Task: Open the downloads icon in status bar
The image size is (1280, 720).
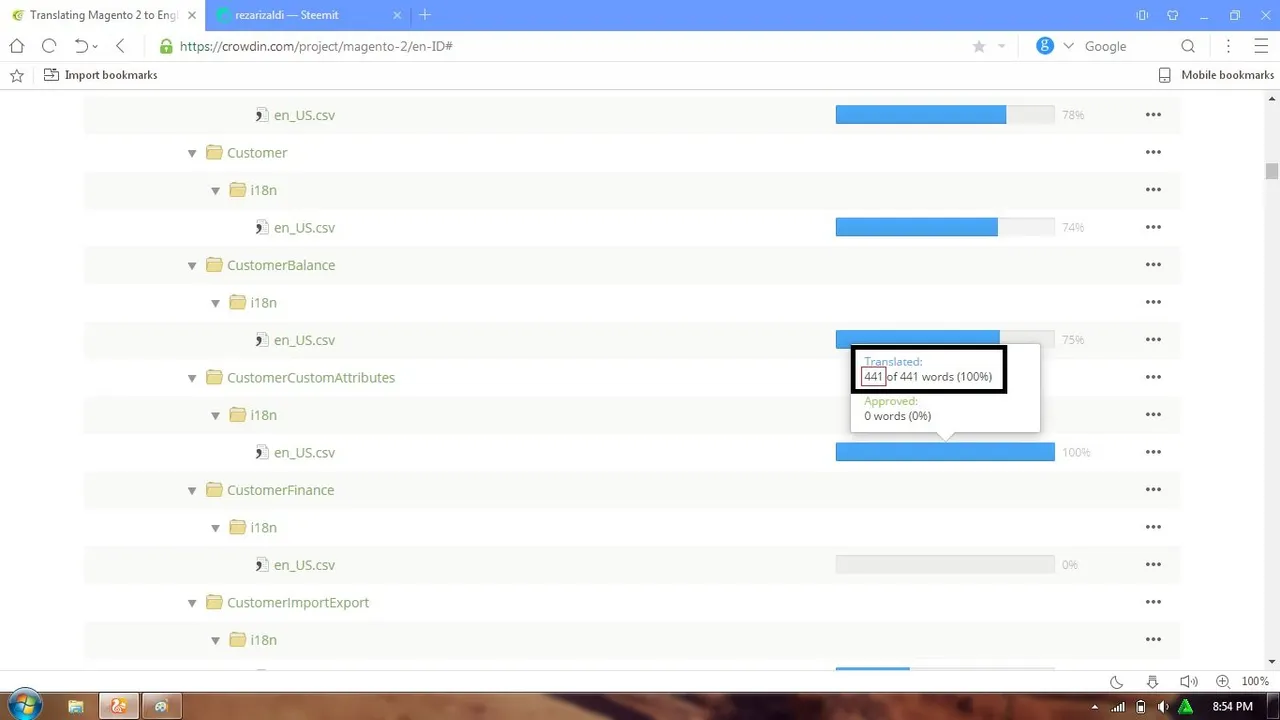Action: point(1152,682)
